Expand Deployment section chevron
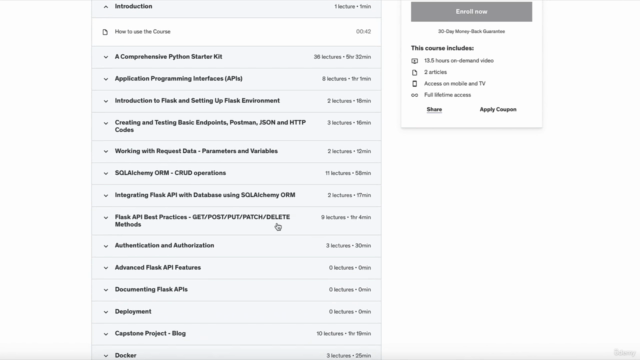Viewport: 640px width, 360px height. point(106,312)
